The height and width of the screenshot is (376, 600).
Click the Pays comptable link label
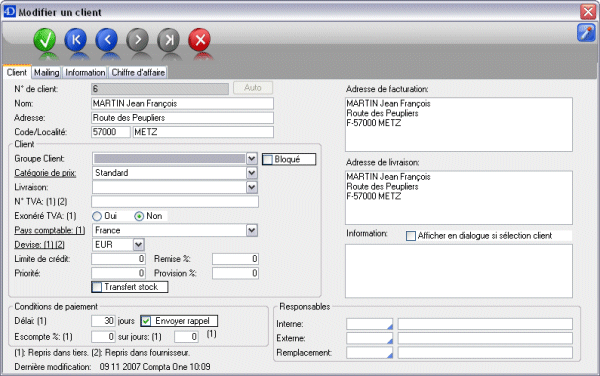pos(50,230)
